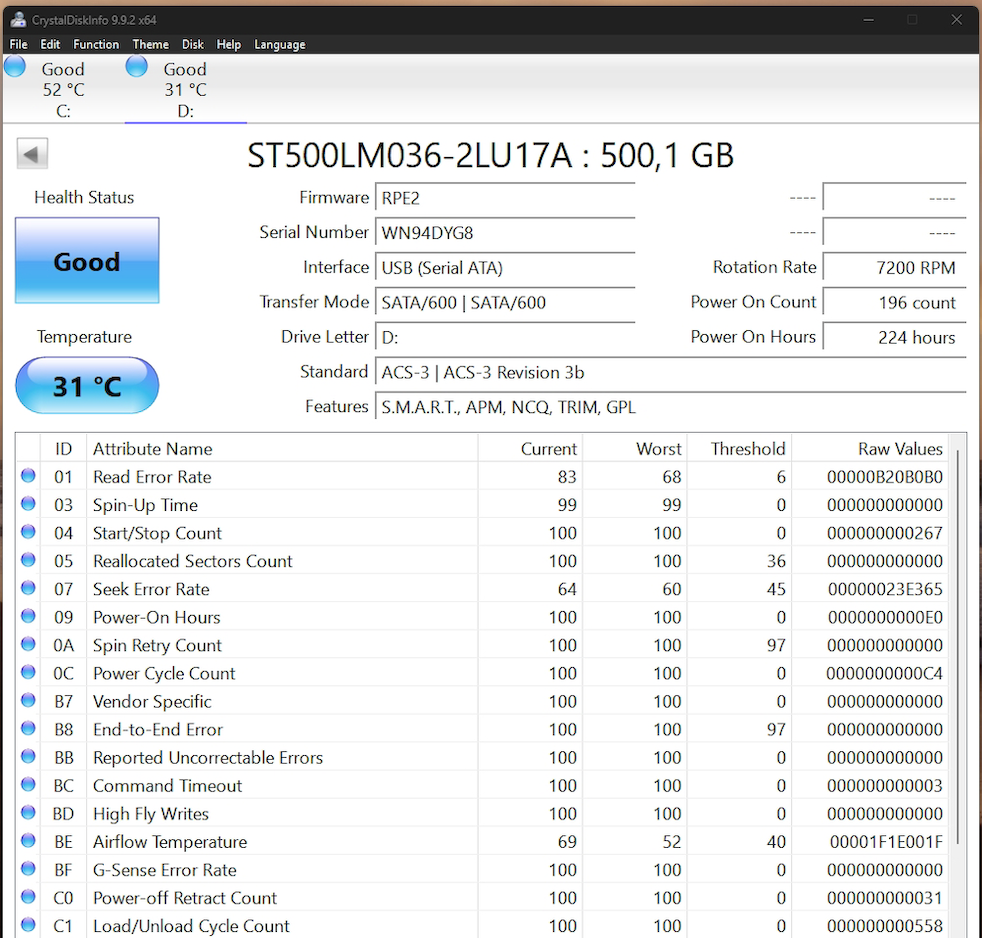Image resolution: width=982 pixels, height=938 pixels.
Task: Click the Power On Hours value 224 hours
Action: [x=894, y=338]
